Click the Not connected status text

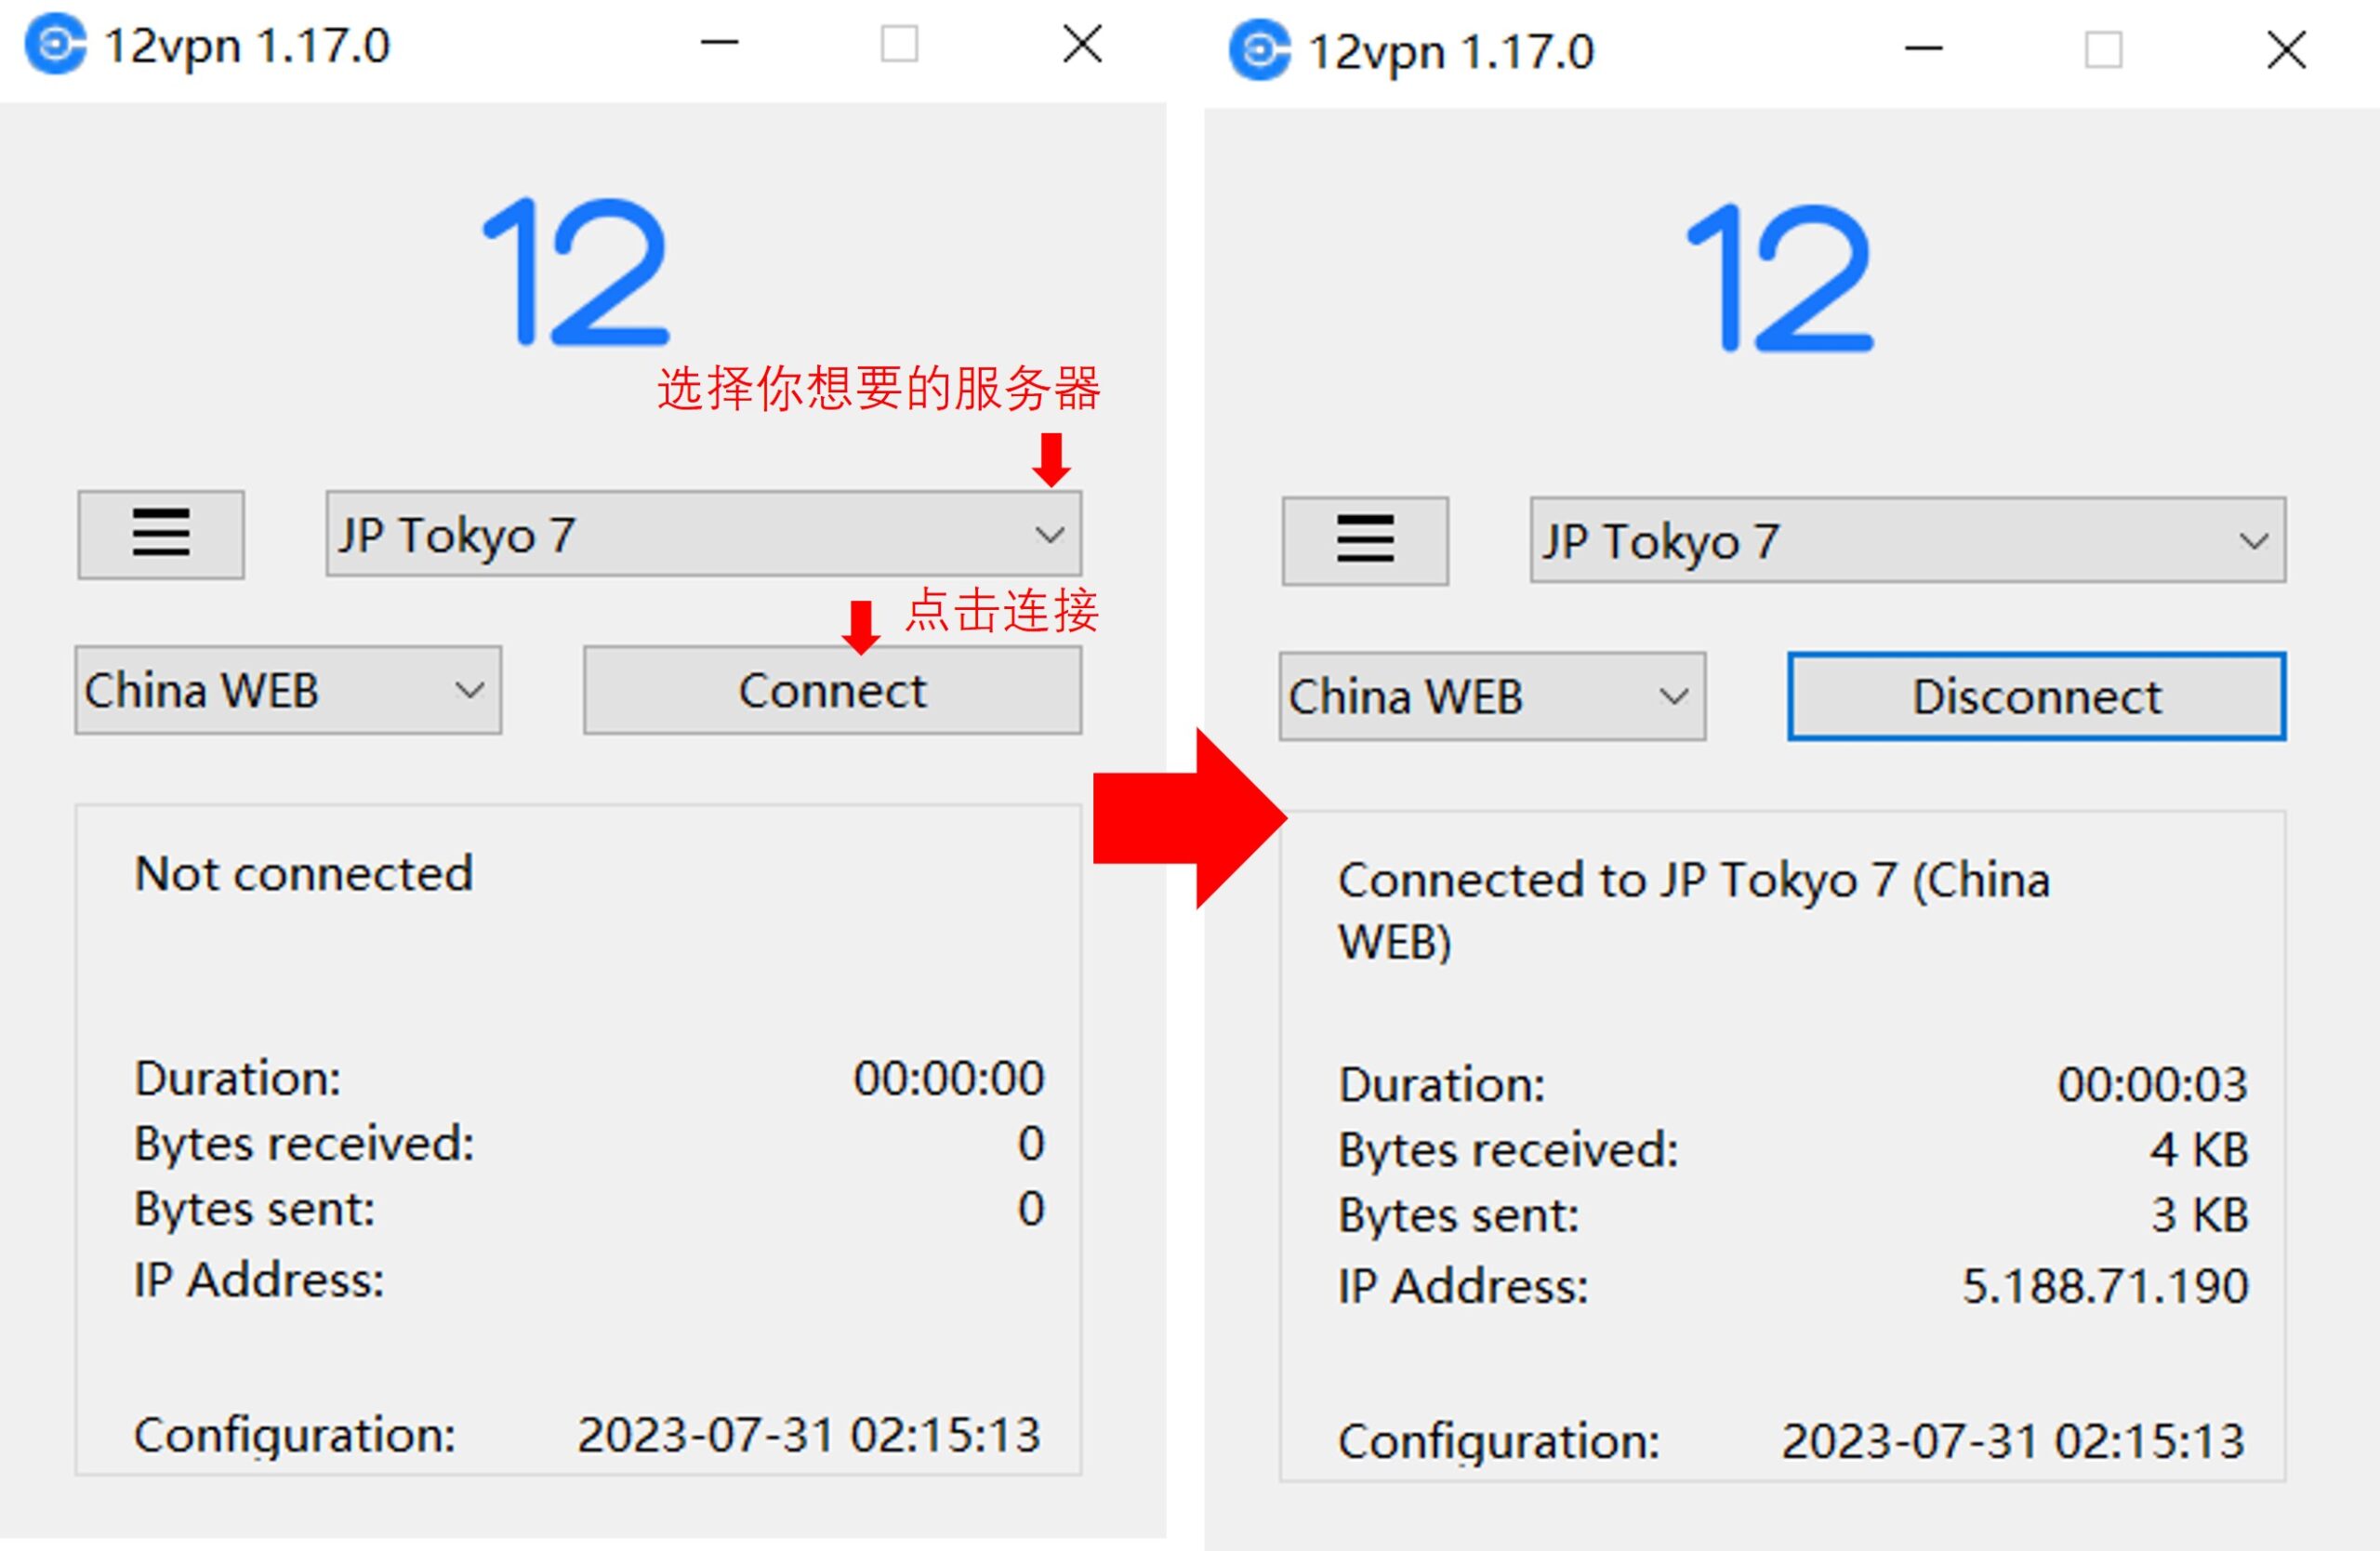304,874
